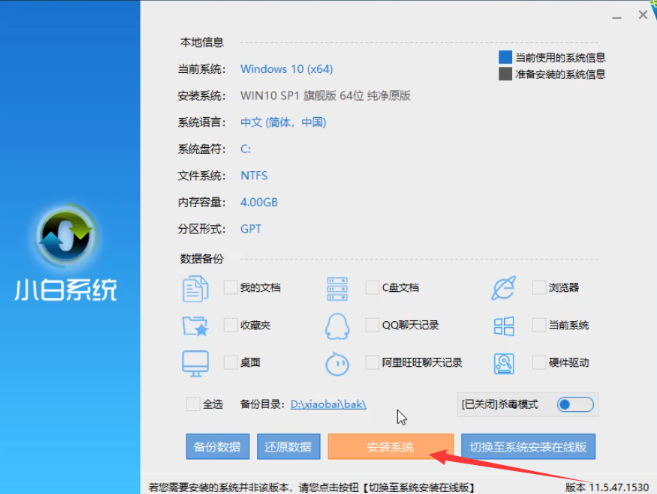The image size is (657, 494).
Task: Open the backup directory D:\xiaobai\bak\ link
Action: click(329, 404)
